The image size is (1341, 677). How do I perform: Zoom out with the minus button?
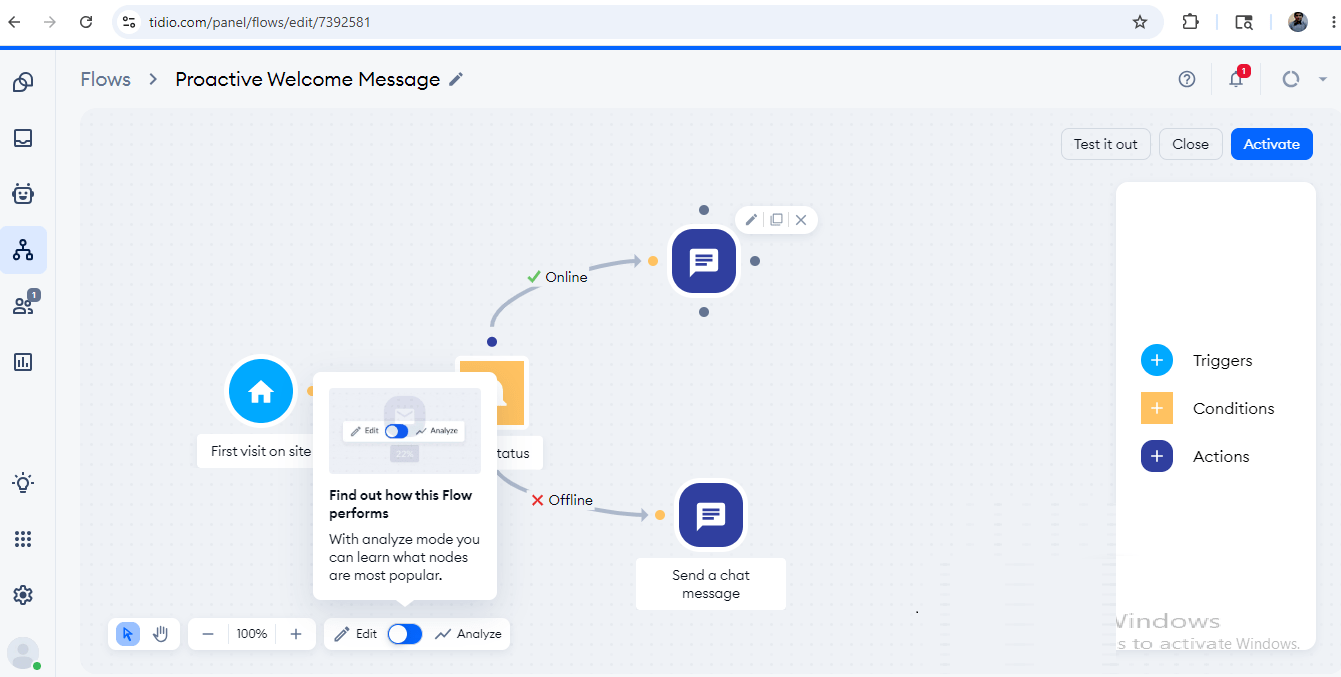(x=208, y=634)
